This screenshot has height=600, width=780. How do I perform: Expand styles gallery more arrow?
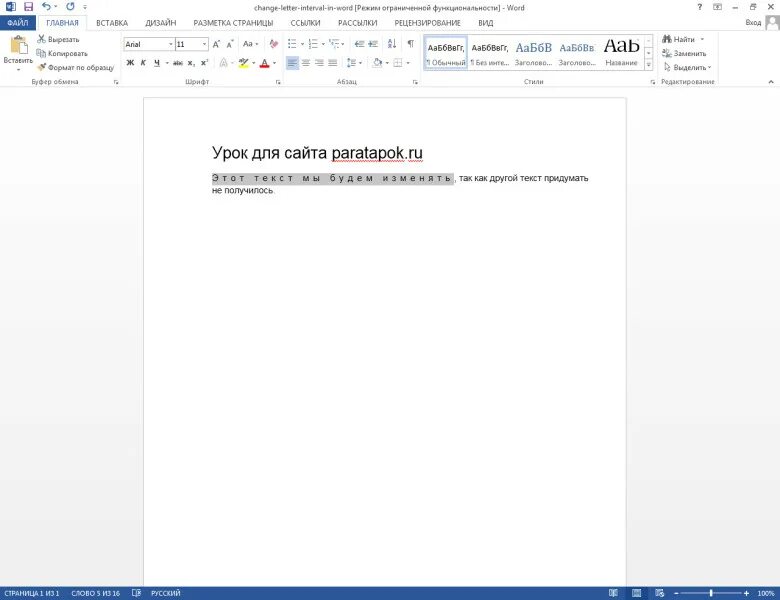pyautogui.click(x=649, y=64)
